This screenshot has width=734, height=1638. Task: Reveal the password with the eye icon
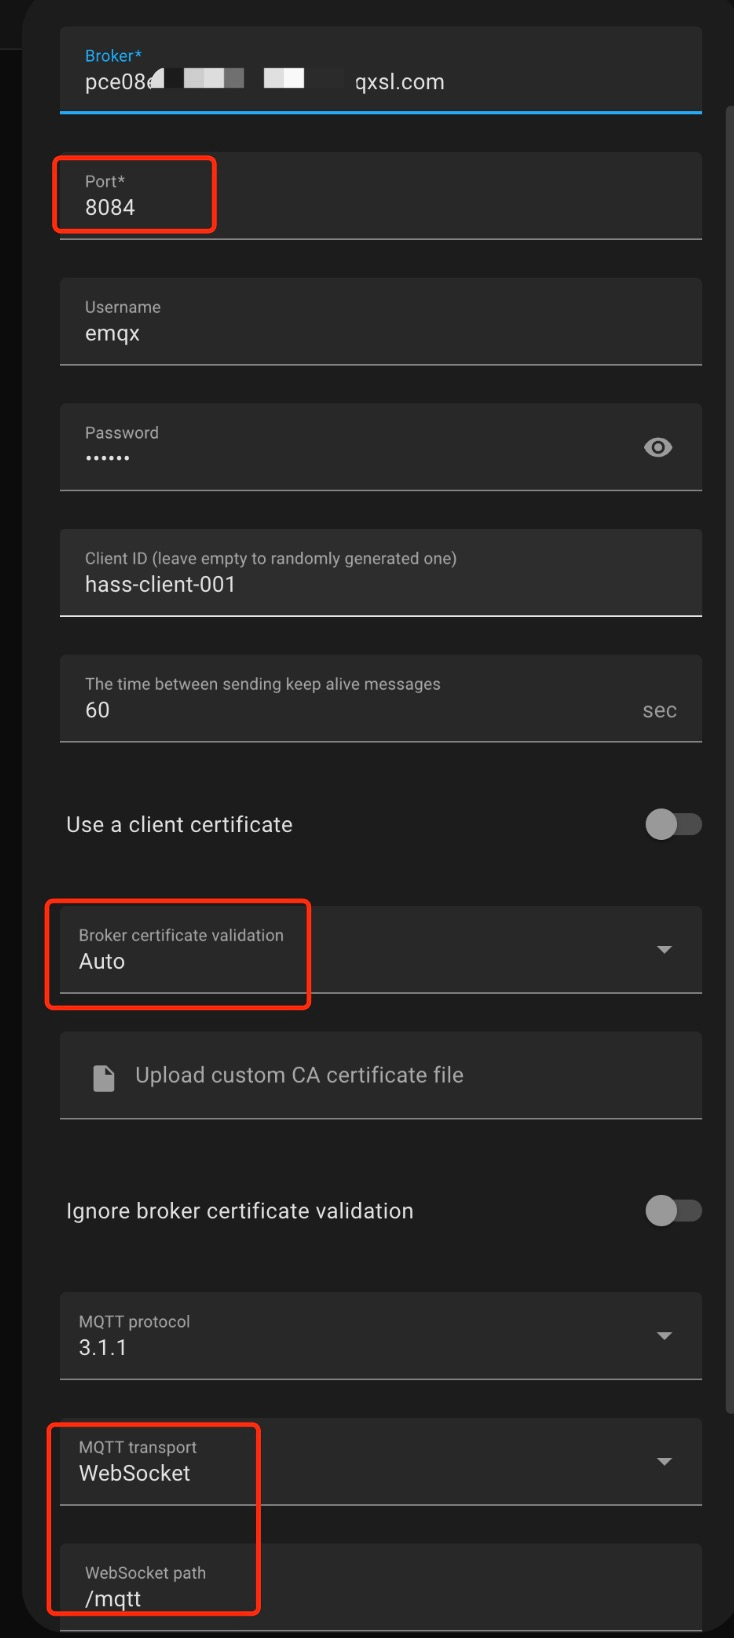pos(657,447)
